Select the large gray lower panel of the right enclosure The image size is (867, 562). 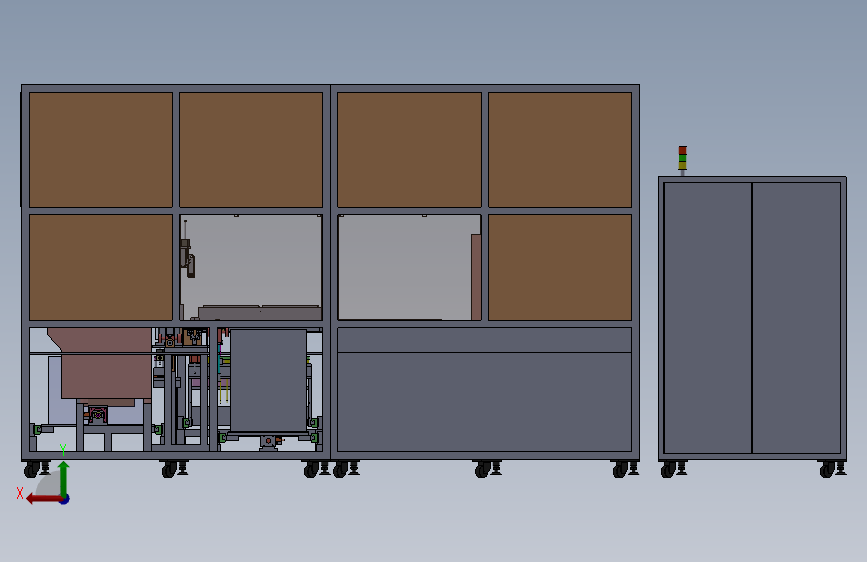click(484, 402)
